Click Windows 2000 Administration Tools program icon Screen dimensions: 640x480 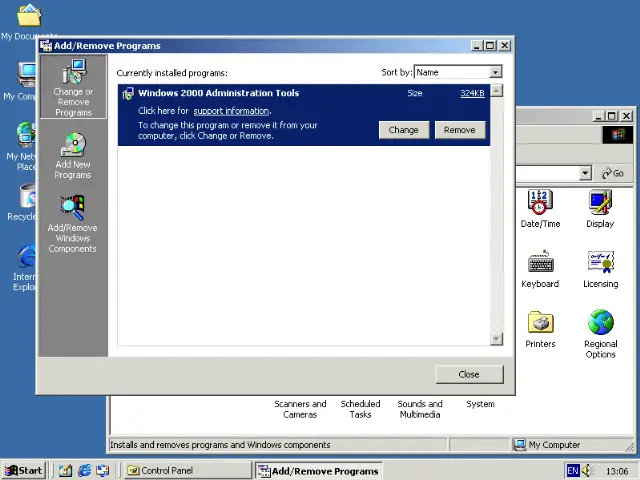128,93
